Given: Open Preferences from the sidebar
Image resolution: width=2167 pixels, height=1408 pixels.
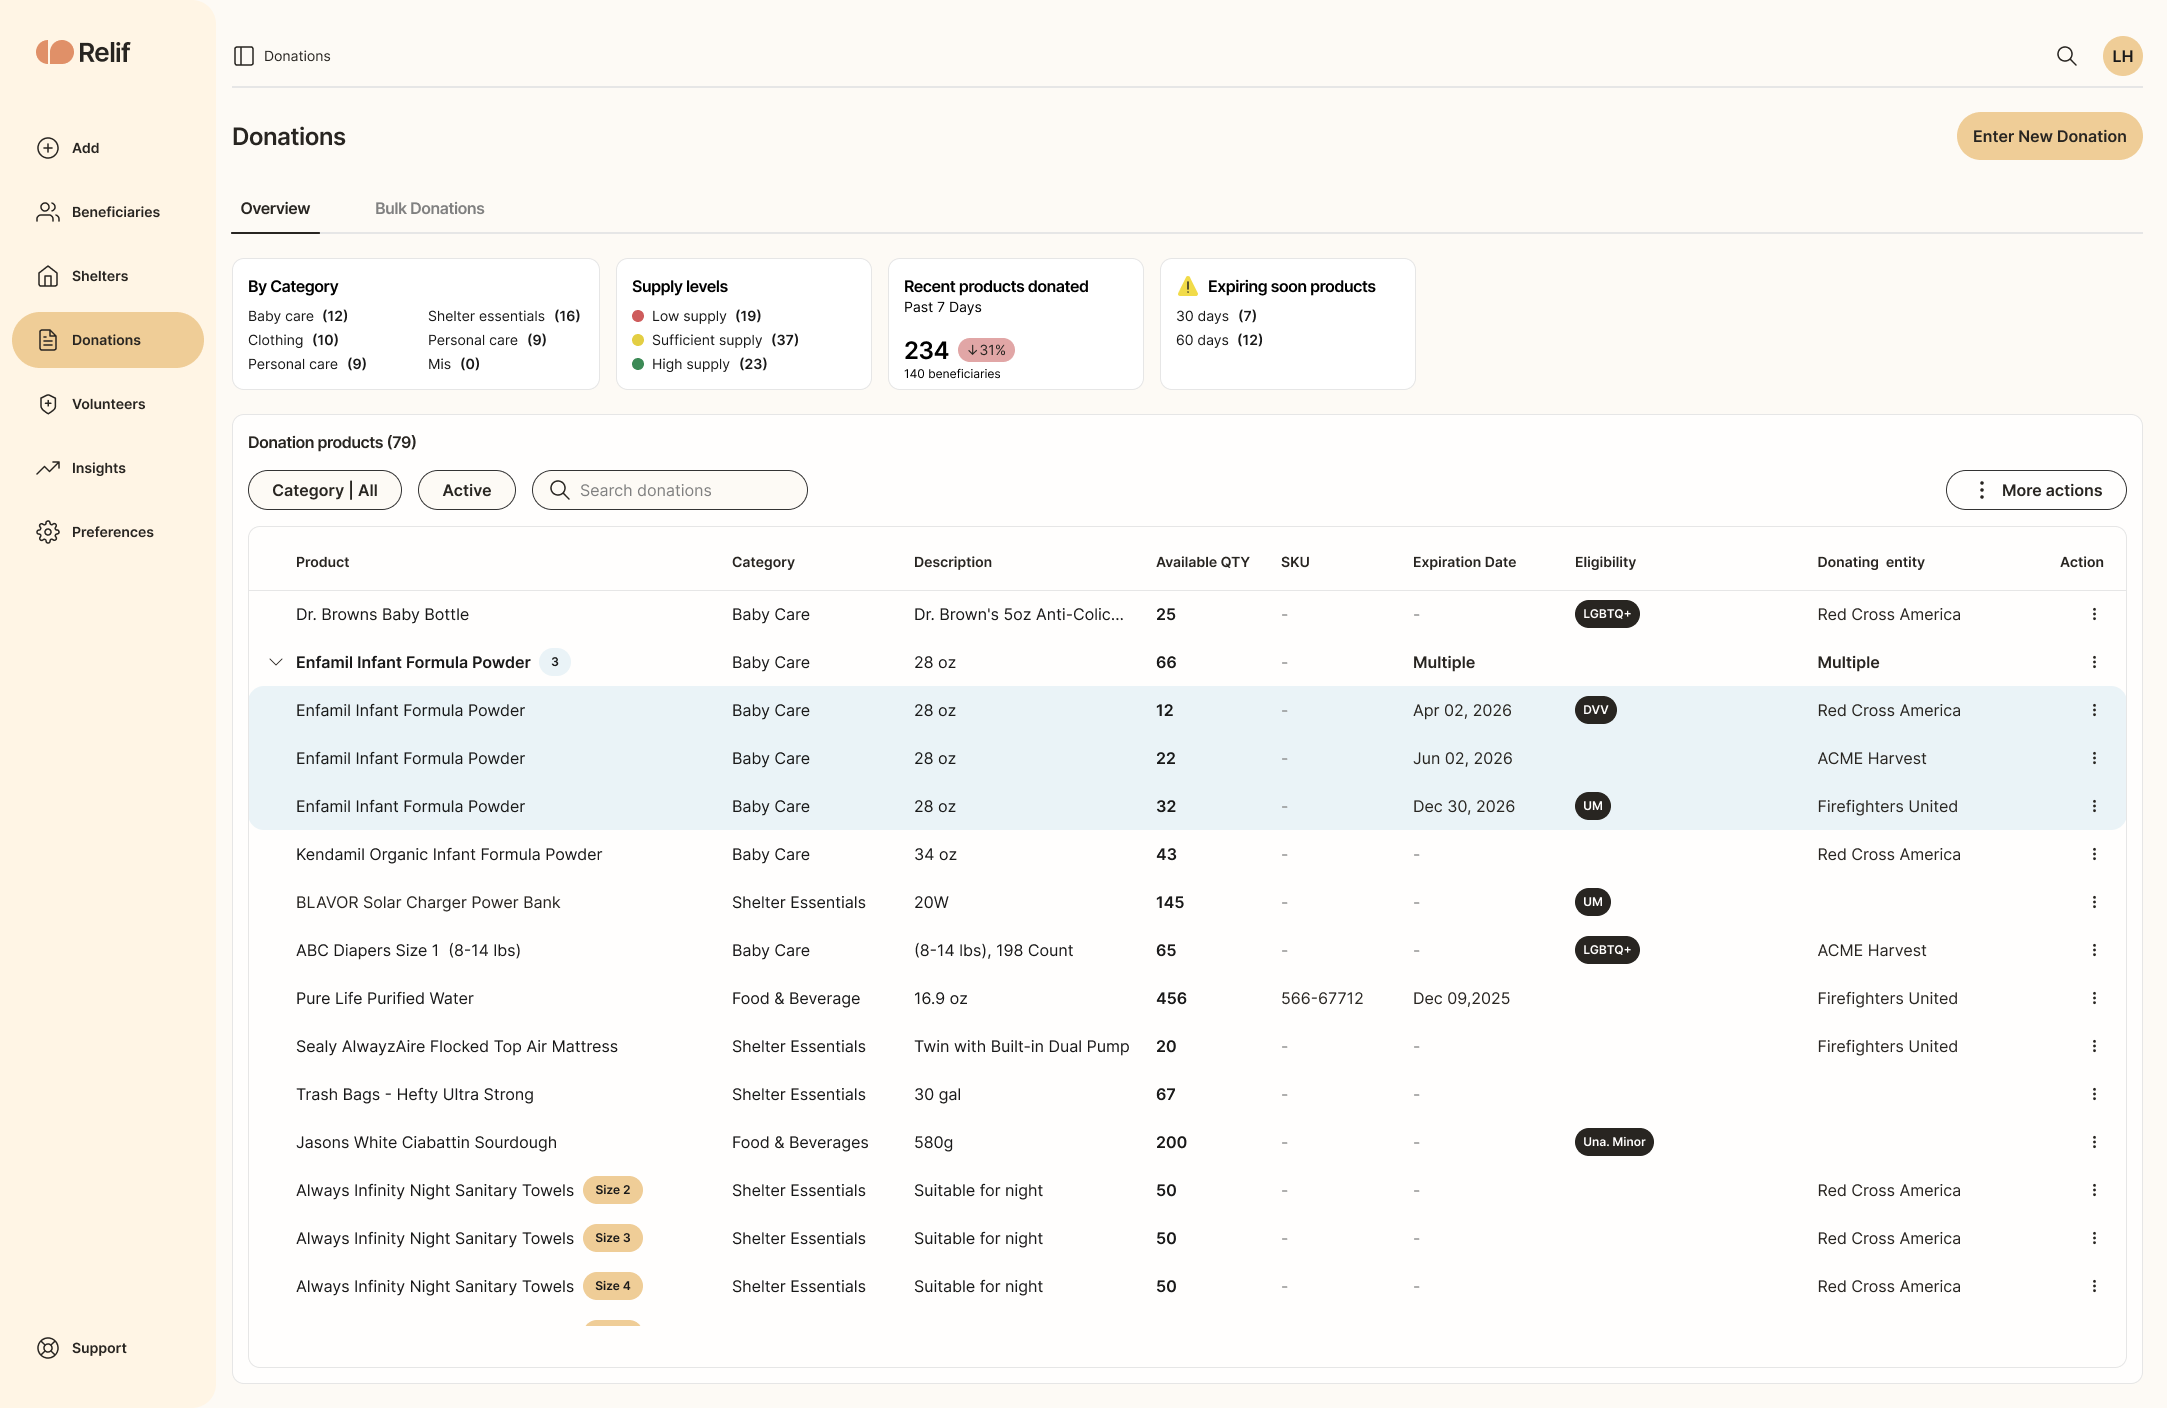Looking at the screenshot, I should pyautogui.click(x=108, y=532).
